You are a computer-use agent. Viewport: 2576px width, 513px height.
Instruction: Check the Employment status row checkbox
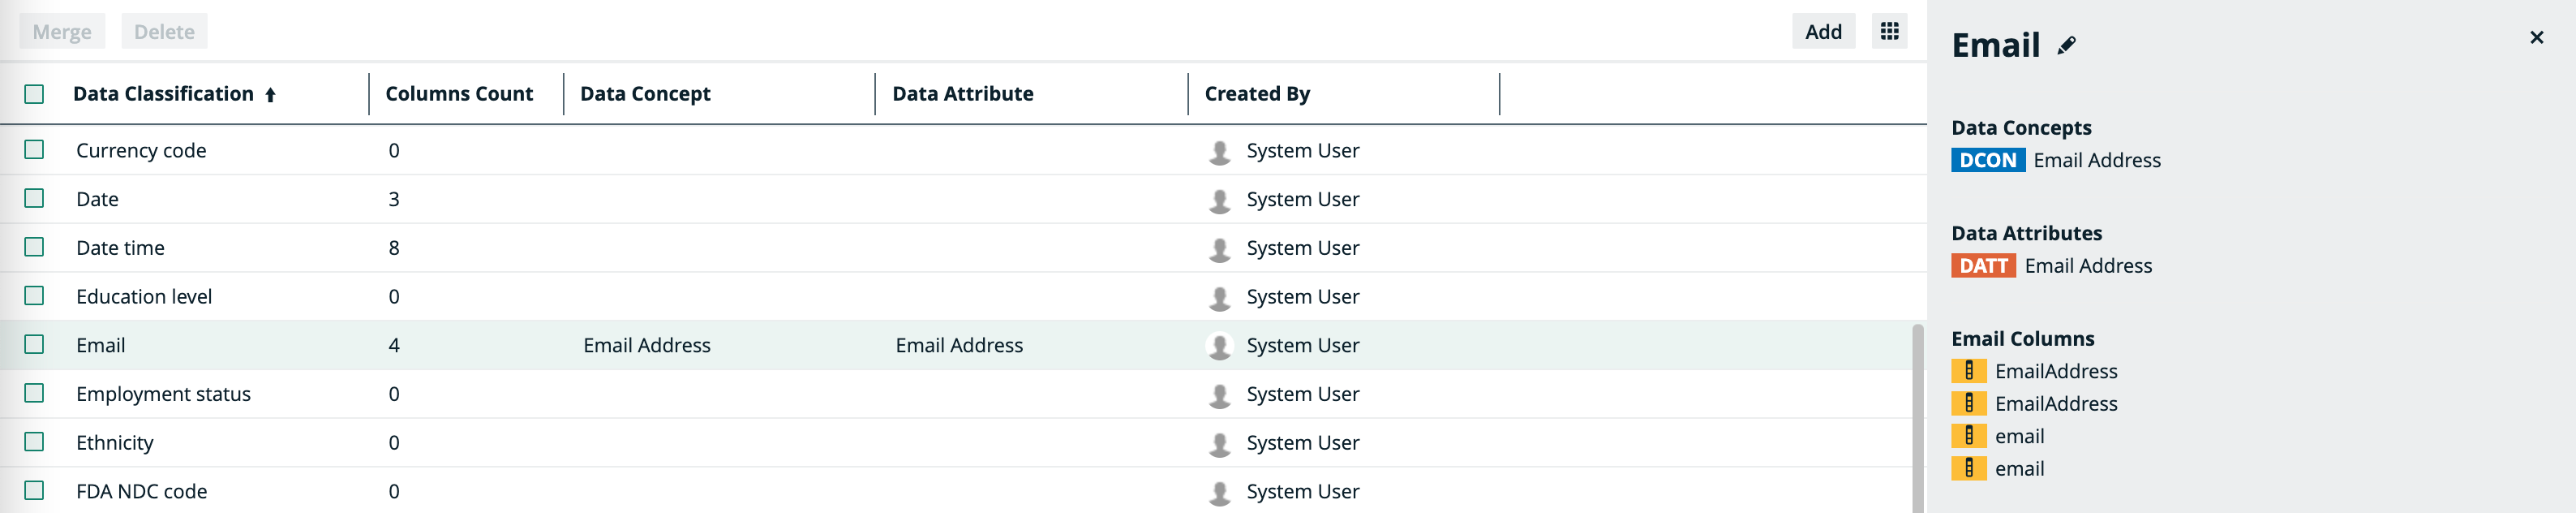34,393
